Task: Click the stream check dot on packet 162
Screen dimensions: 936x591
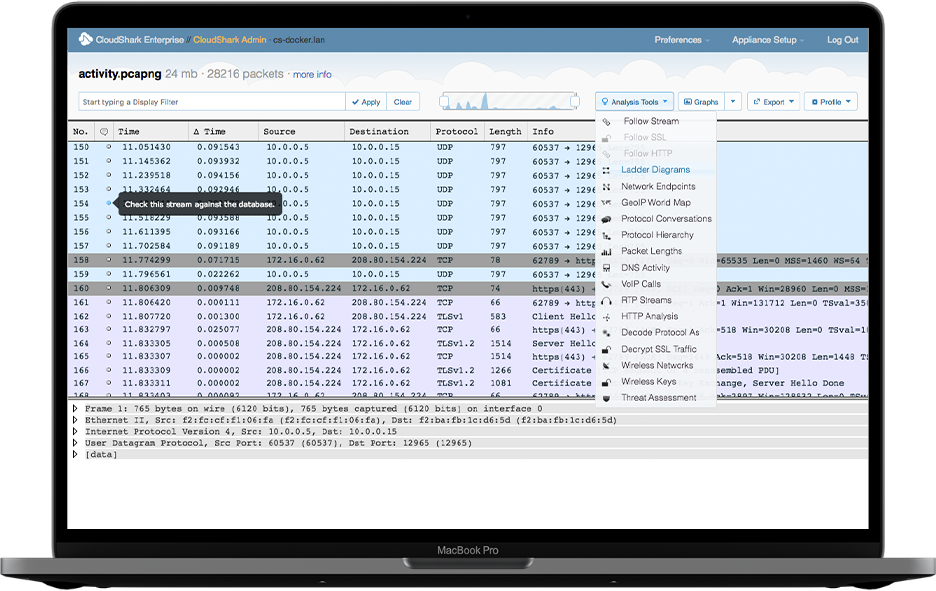Action: pos(109,316)
